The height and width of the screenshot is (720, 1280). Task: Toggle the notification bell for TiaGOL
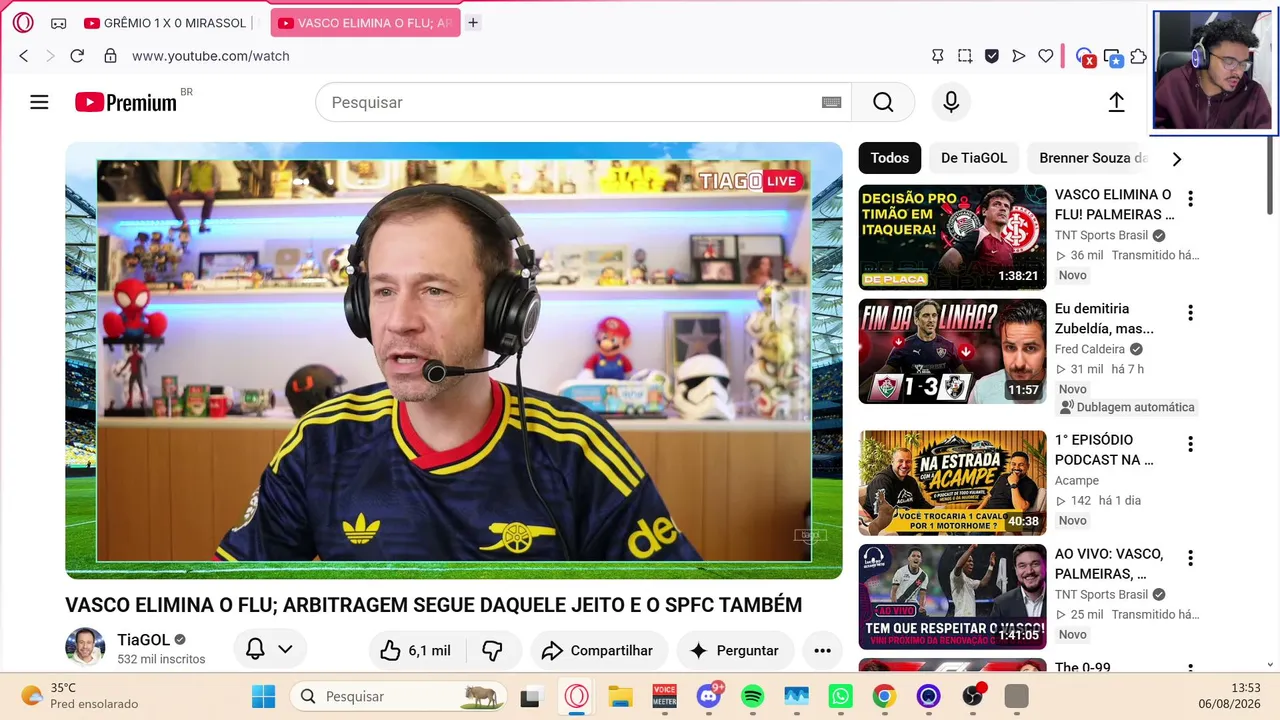point(255,650)
